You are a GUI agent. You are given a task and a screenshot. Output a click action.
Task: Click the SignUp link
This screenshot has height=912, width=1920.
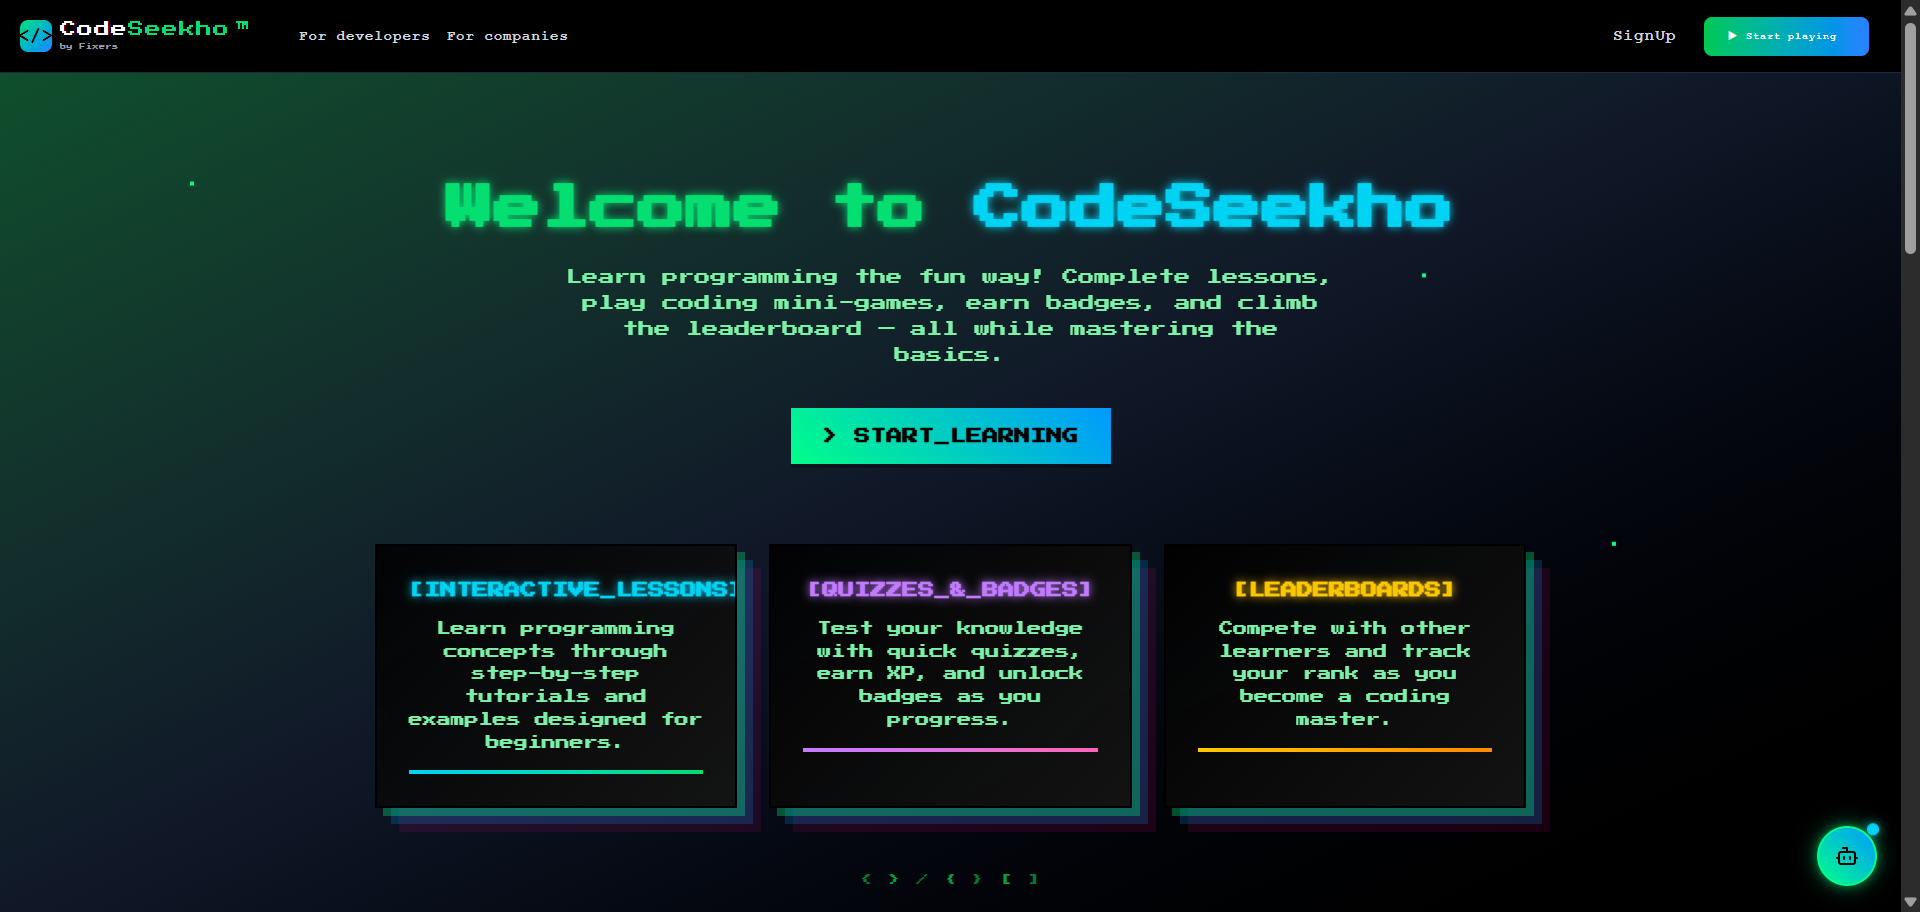(1644, 36)
